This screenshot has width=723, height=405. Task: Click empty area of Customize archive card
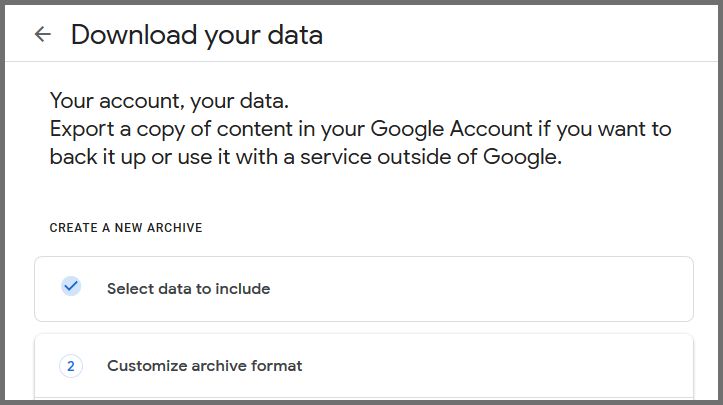click(498, 366)
